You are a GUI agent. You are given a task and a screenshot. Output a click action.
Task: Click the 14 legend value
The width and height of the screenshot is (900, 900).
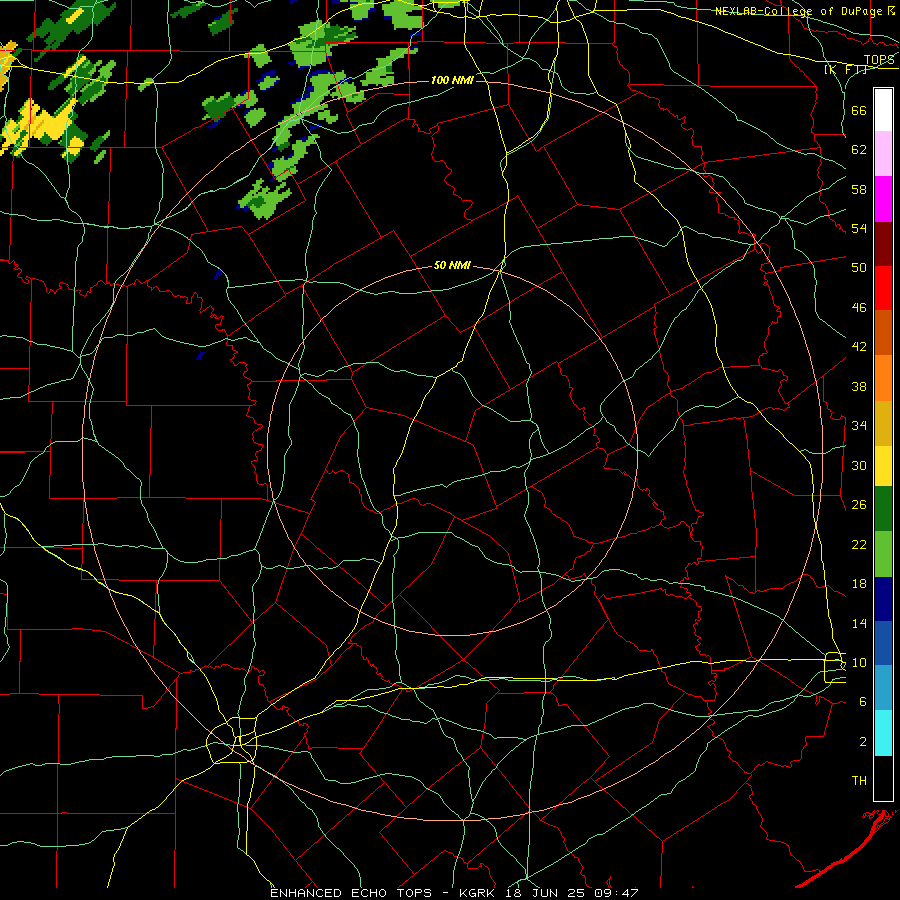859,623
